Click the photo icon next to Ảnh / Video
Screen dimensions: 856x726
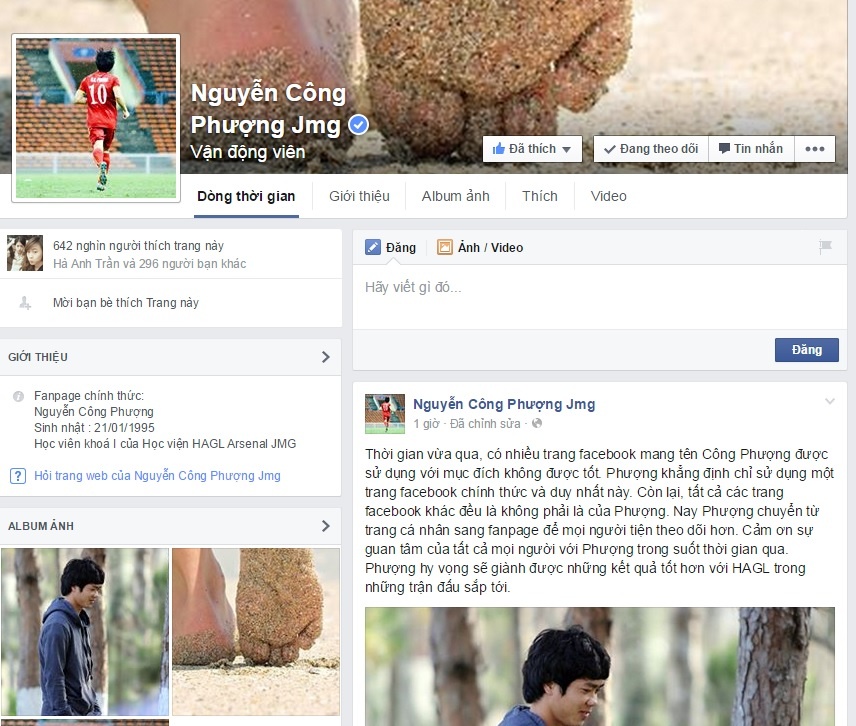tap(445, 247)
